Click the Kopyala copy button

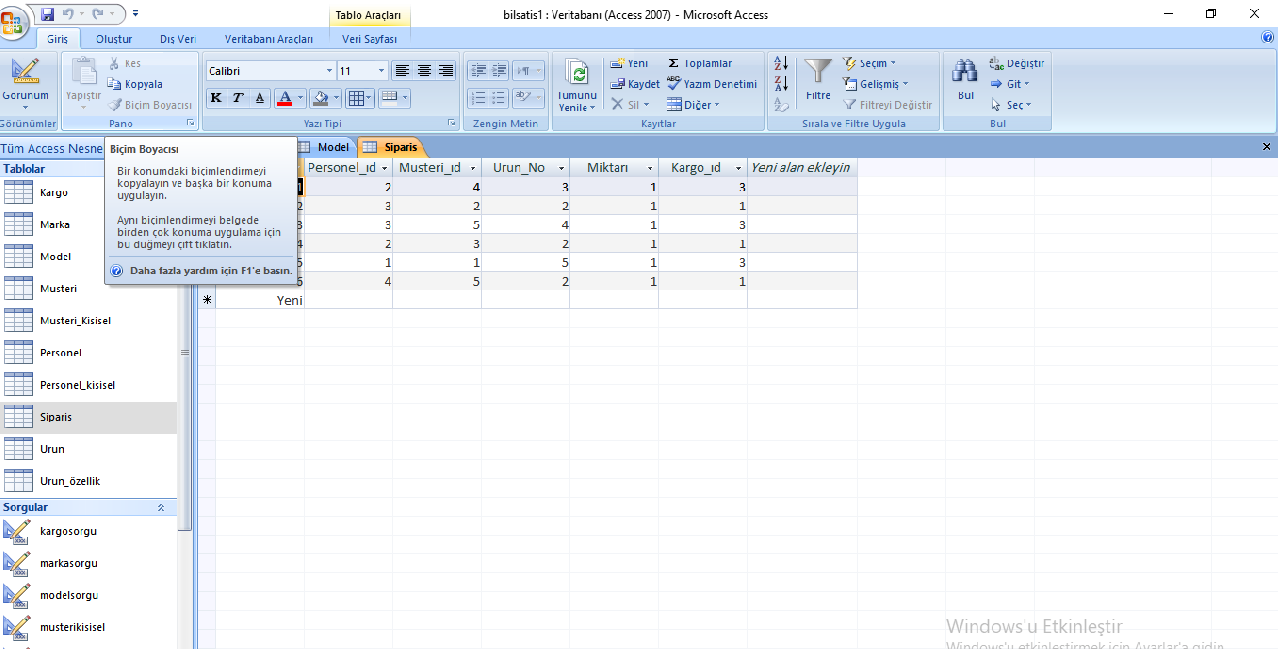click(x=135, y=84)
